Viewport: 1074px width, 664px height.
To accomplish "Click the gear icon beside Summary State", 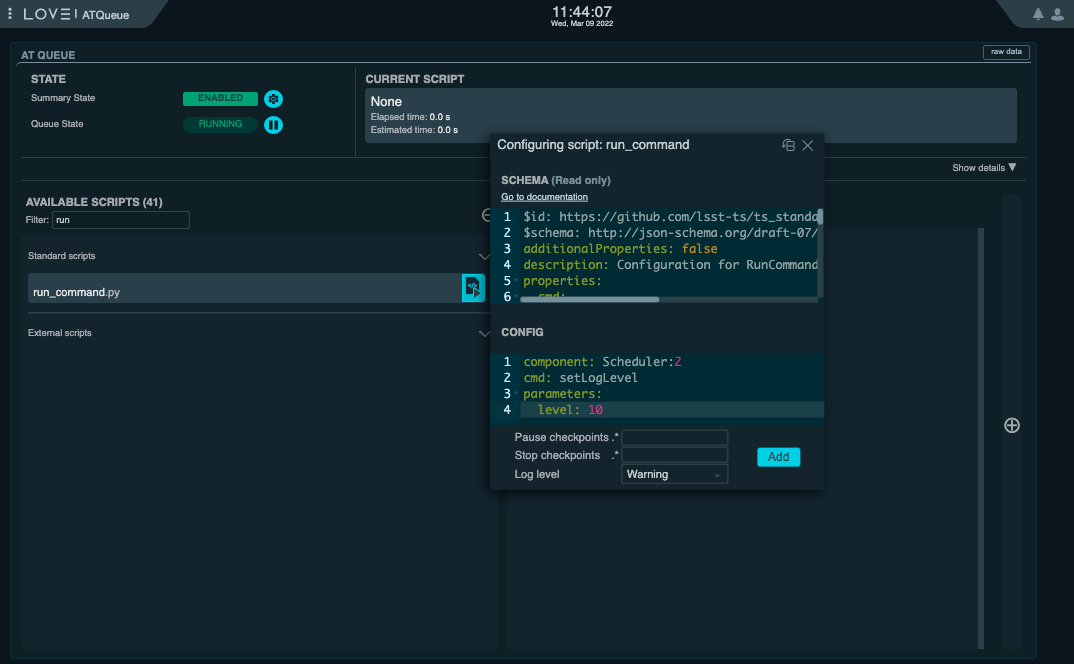I will coord(273,98).
